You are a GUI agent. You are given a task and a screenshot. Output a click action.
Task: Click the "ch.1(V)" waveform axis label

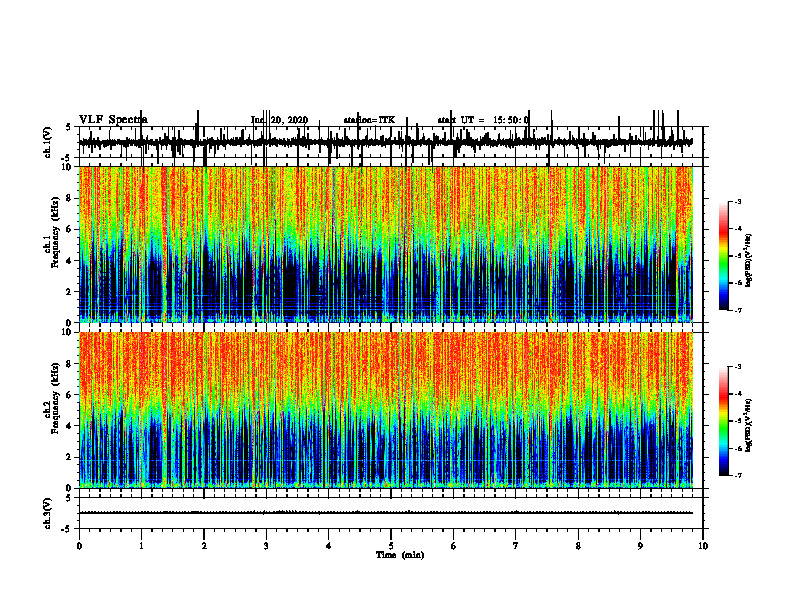coord(47,142)
